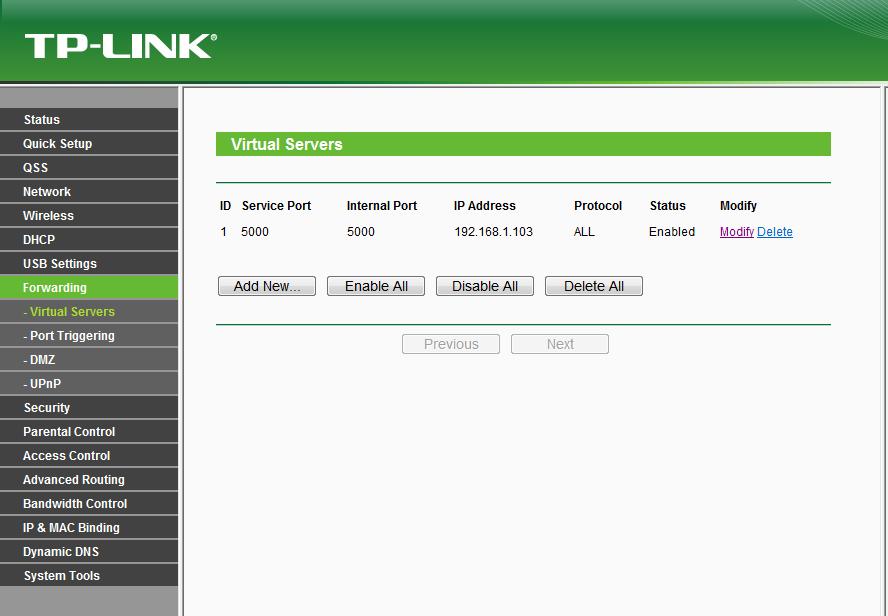Delete the port 5000 virtual server entry

775,232
